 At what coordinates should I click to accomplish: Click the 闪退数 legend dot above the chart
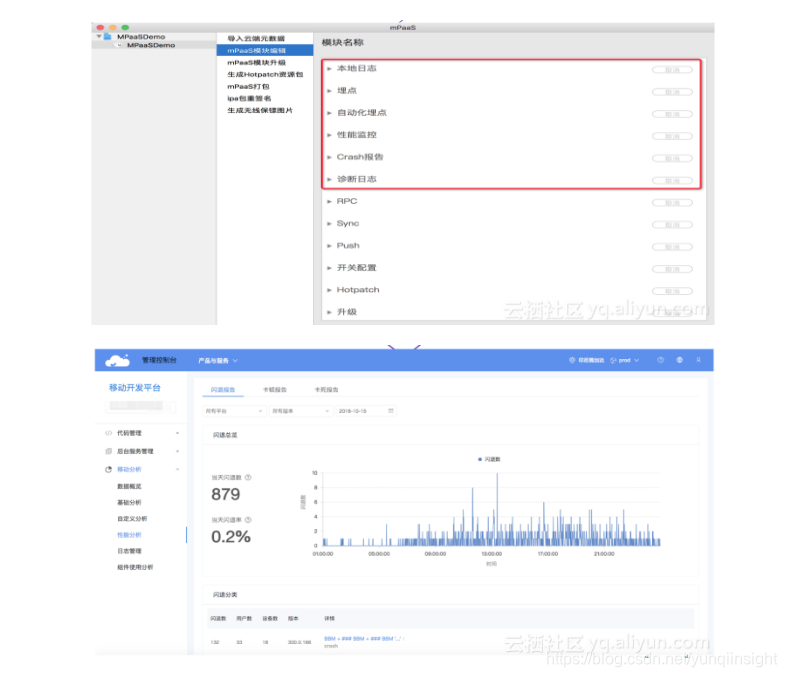coord(480,459)
